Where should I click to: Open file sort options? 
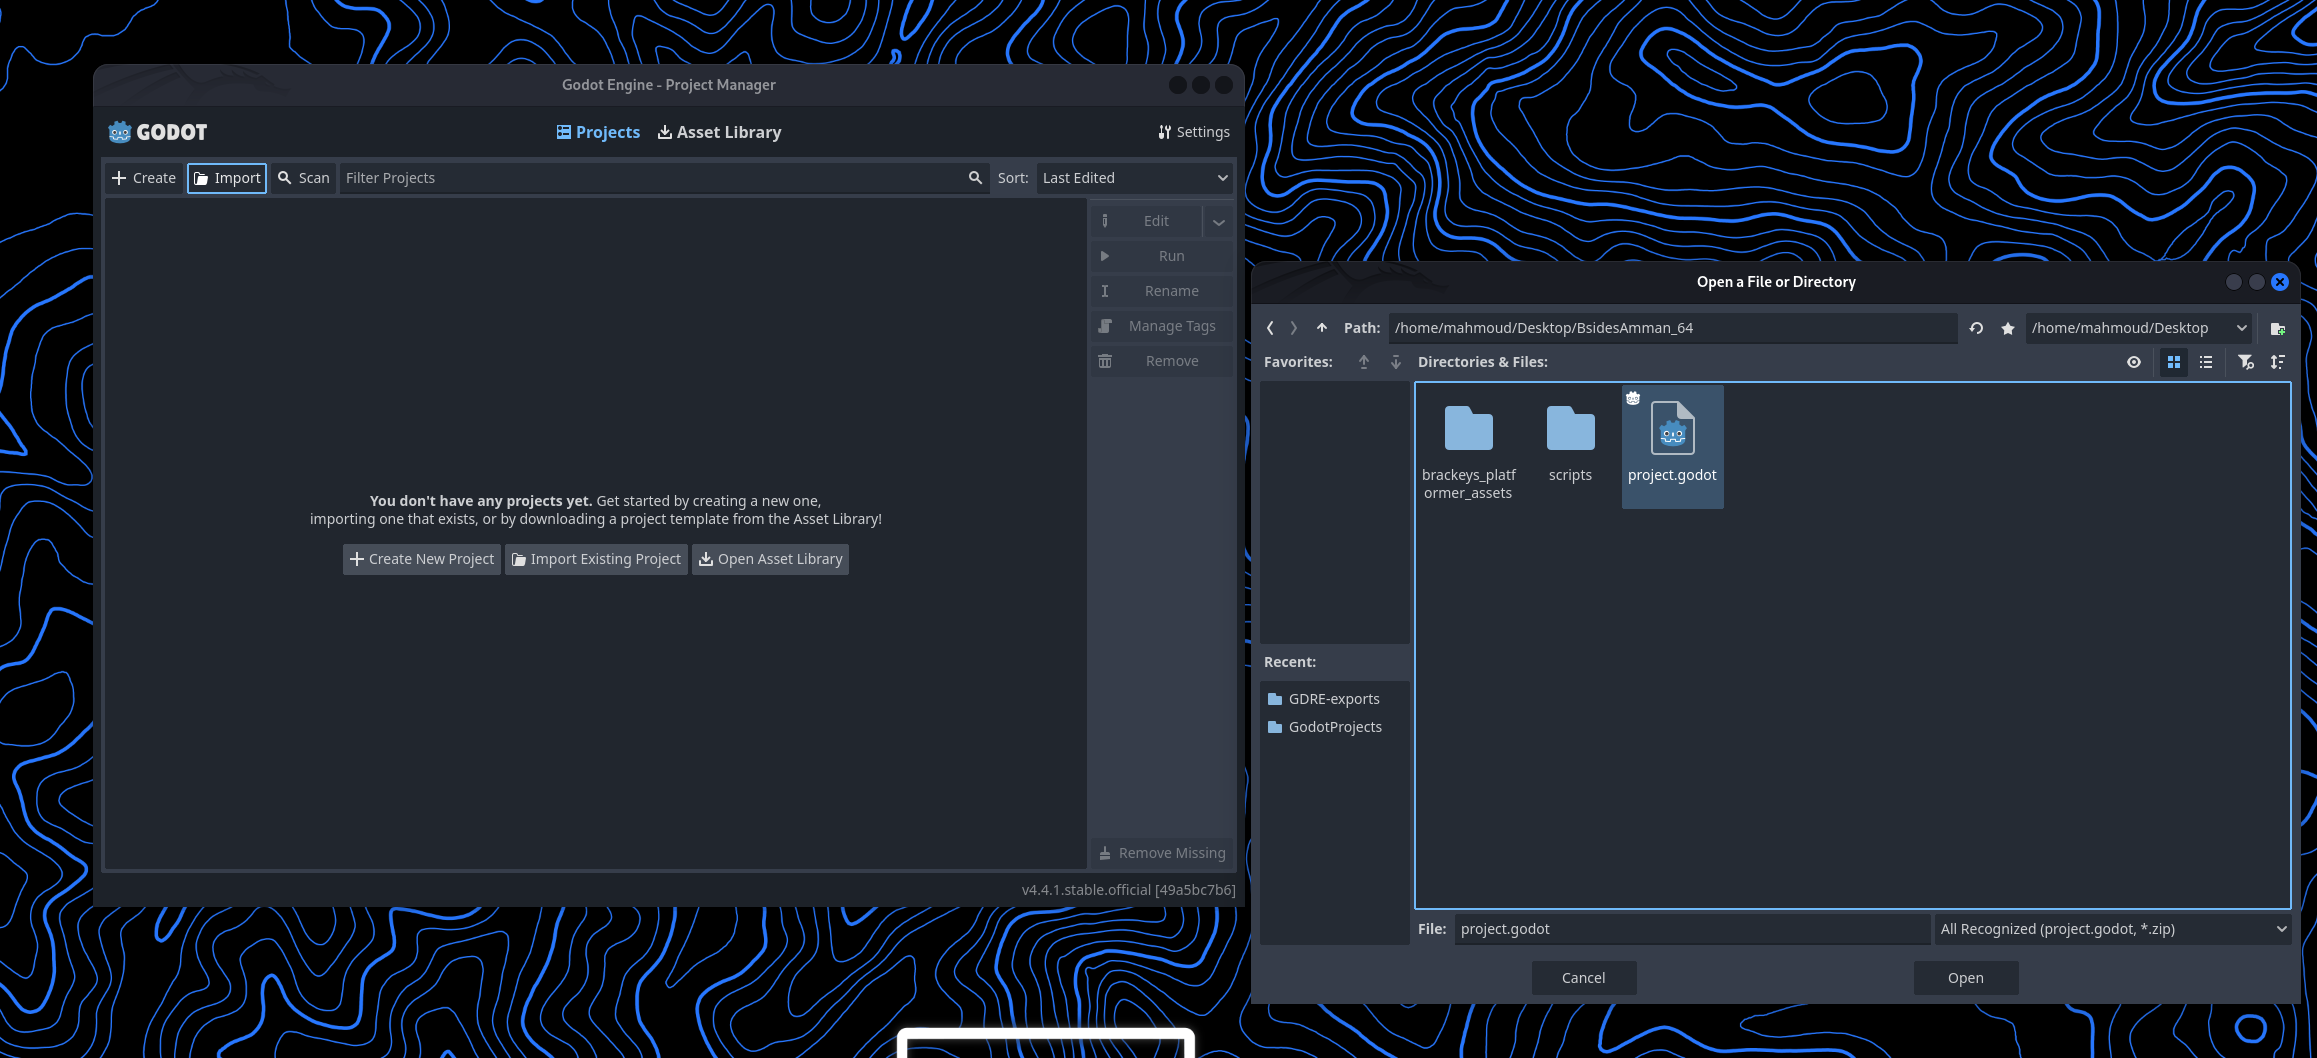[2278, 362]
